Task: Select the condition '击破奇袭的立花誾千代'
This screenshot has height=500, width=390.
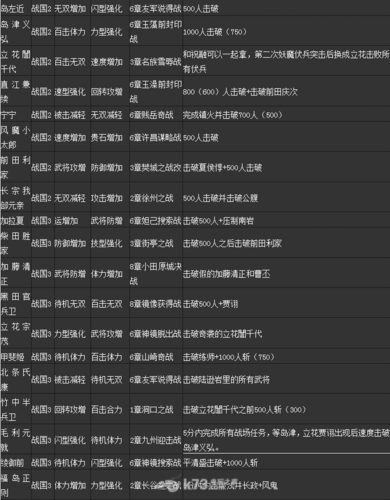Action: (x=222, y=334)
